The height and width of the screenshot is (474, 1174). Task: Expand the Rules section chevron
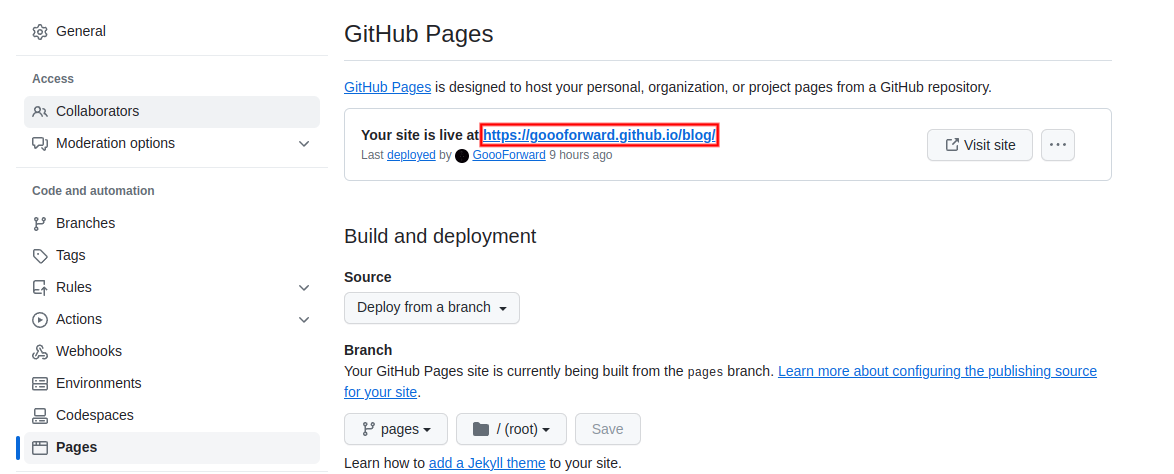click(x=304, y=288)
